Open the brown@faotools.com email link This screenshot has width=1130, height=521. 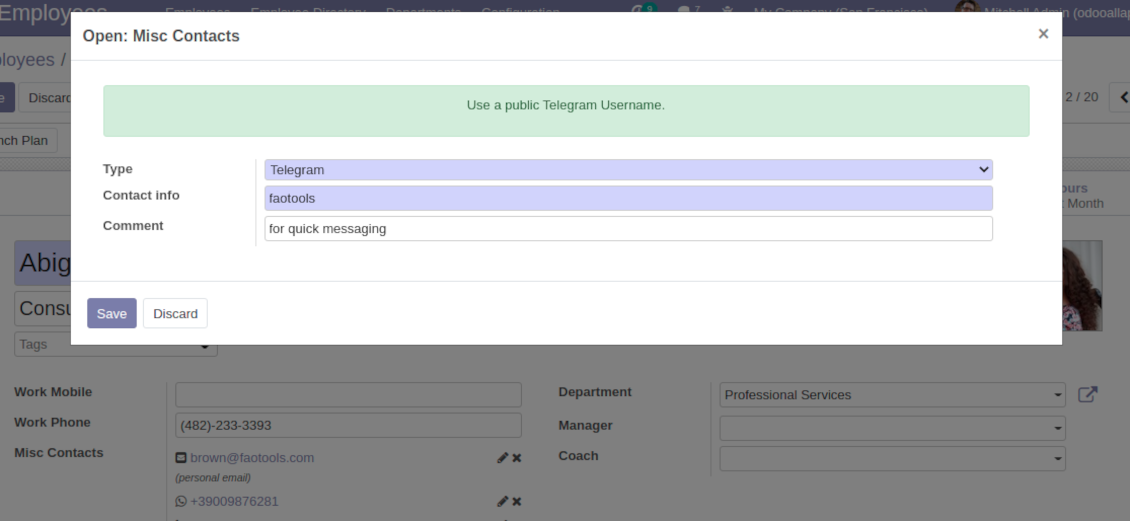(252, 458)
